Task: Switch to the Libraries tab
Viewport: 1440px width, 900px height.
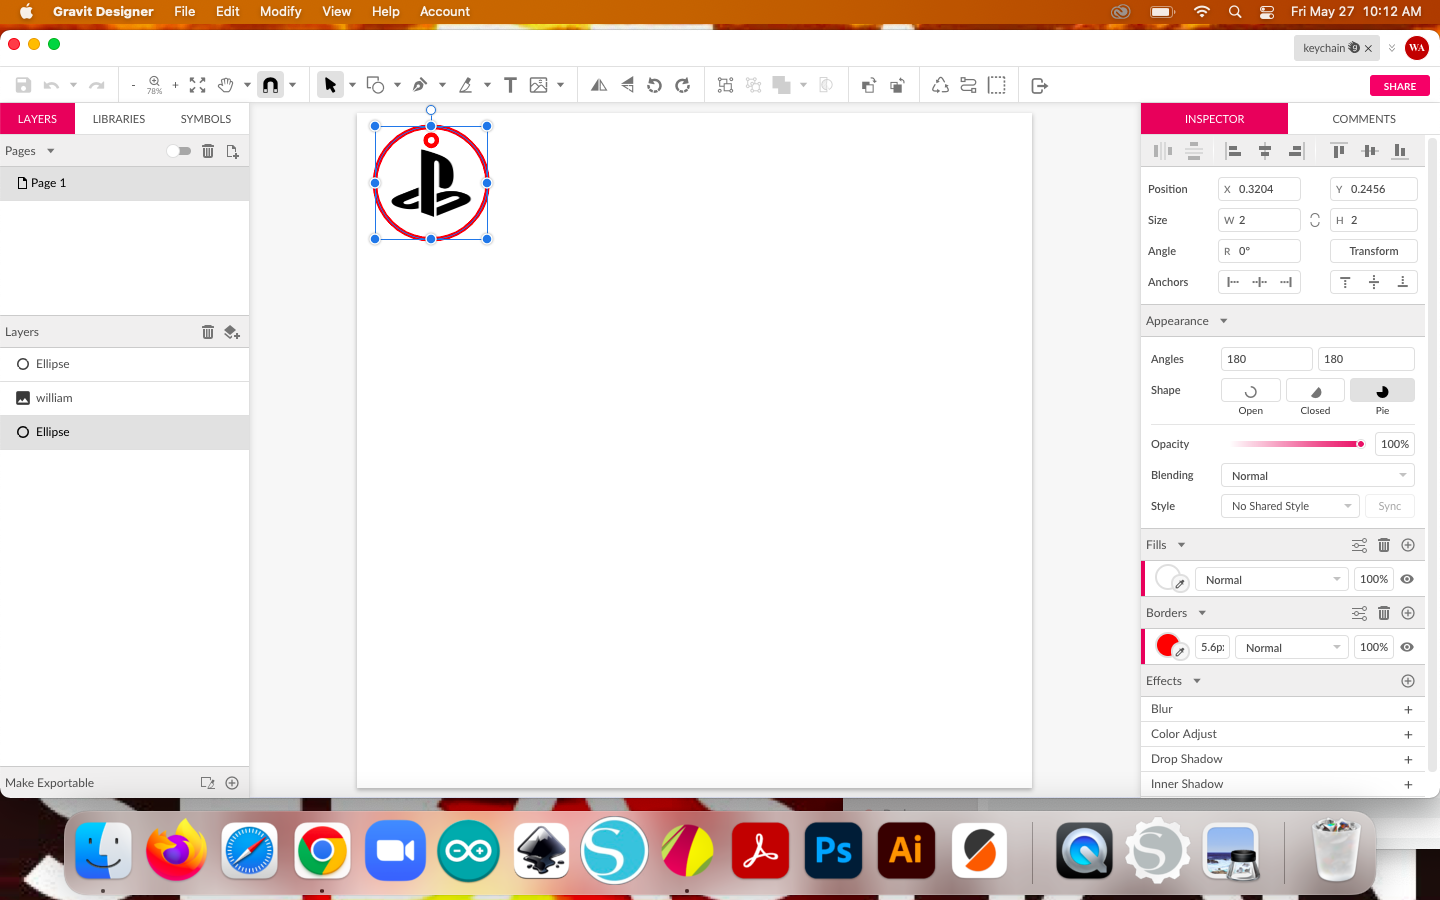Action: click(119, 119)
